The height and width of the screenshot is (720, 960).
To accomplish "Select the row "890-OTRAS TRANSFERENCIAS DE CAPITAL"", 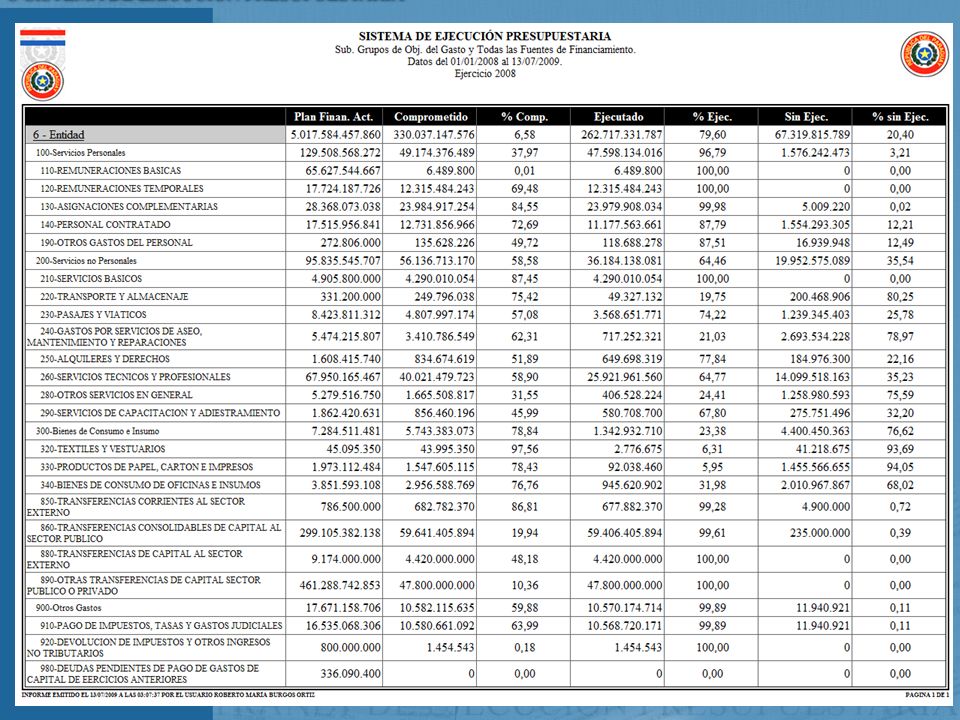I will click(485, 585).
